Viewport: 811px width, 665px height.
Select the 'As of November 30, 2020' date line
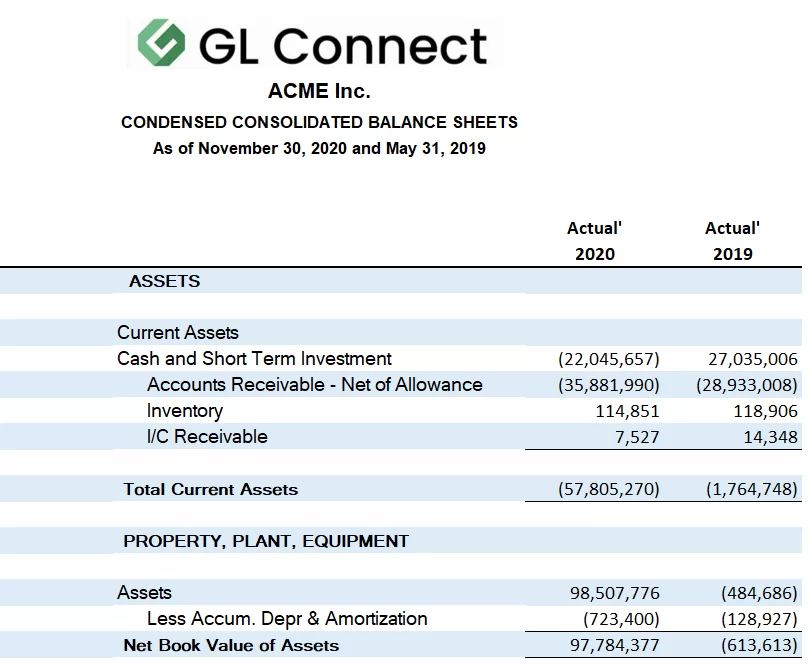coord(319,149)
